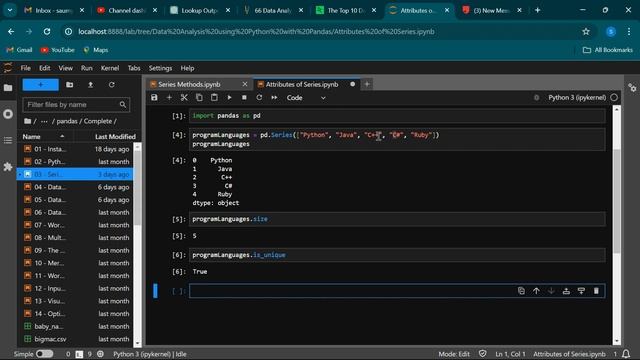
Task: Click the notebook's vertical scrollbar
Action: click(x=617, y=200)
